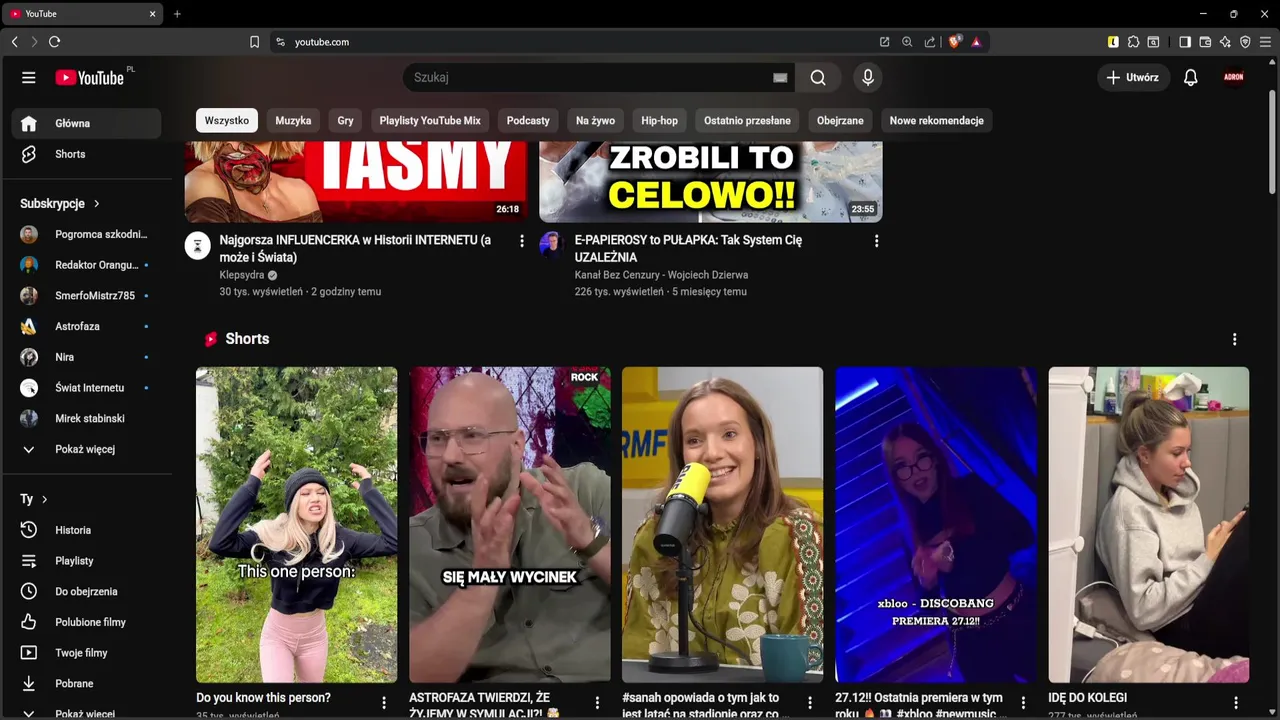Viewport: 1280px width, 720px height.
Task: Open Pogromca szkodników subscription
Action: point(86,234)
